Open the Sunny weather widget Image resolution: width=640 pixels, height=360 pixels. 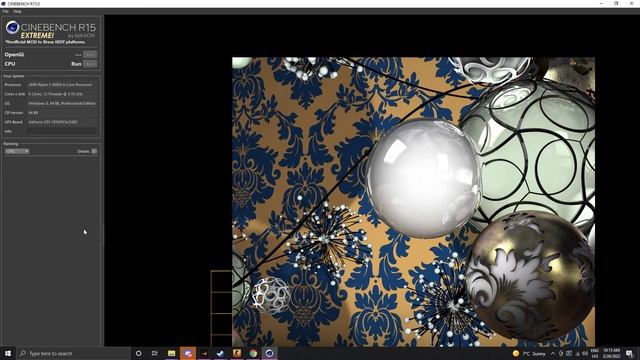coord(529,353)
